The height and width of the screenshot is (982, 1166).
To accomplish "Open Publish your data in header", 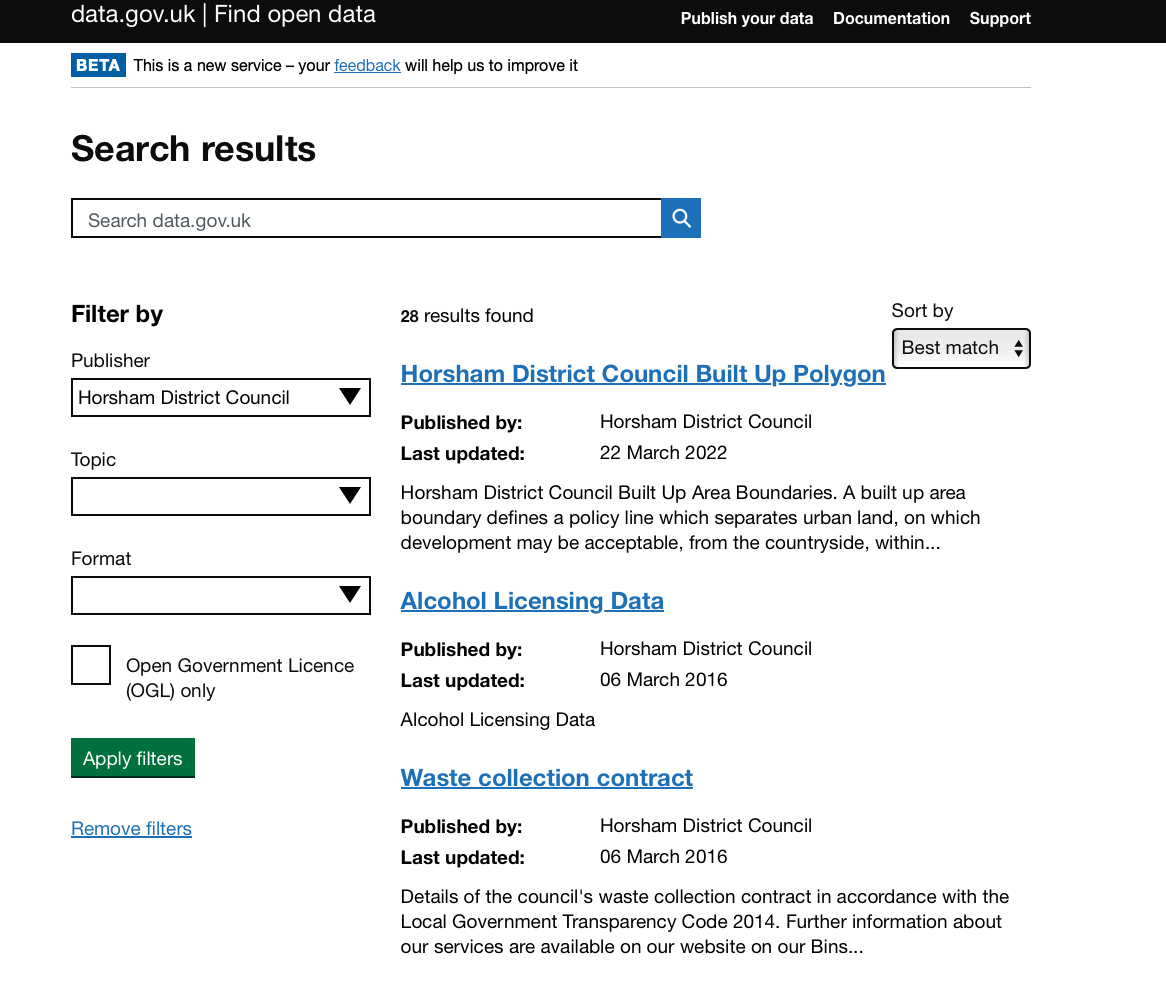I will [747, 19].
